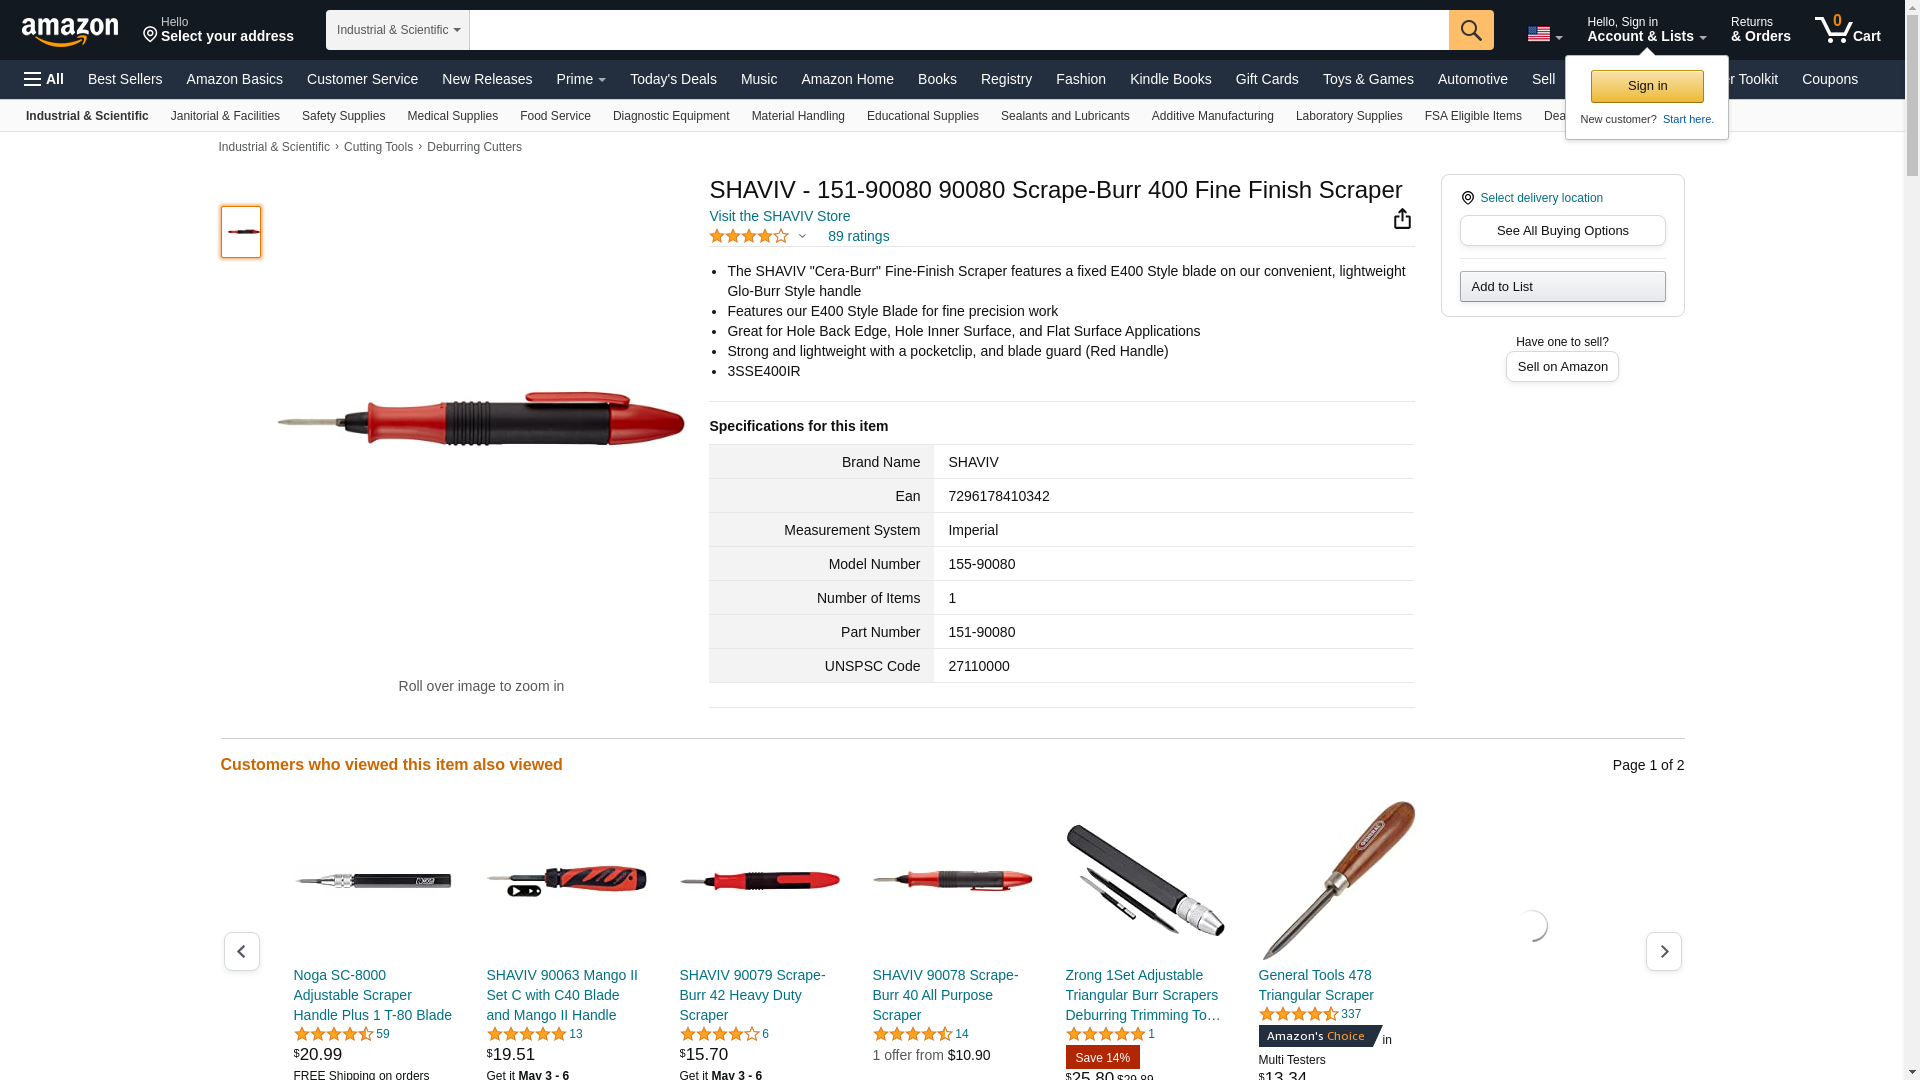Select Safety Supplies category tab
The width and height of the screenshot is (1920, 1080).
coord(343,116)
